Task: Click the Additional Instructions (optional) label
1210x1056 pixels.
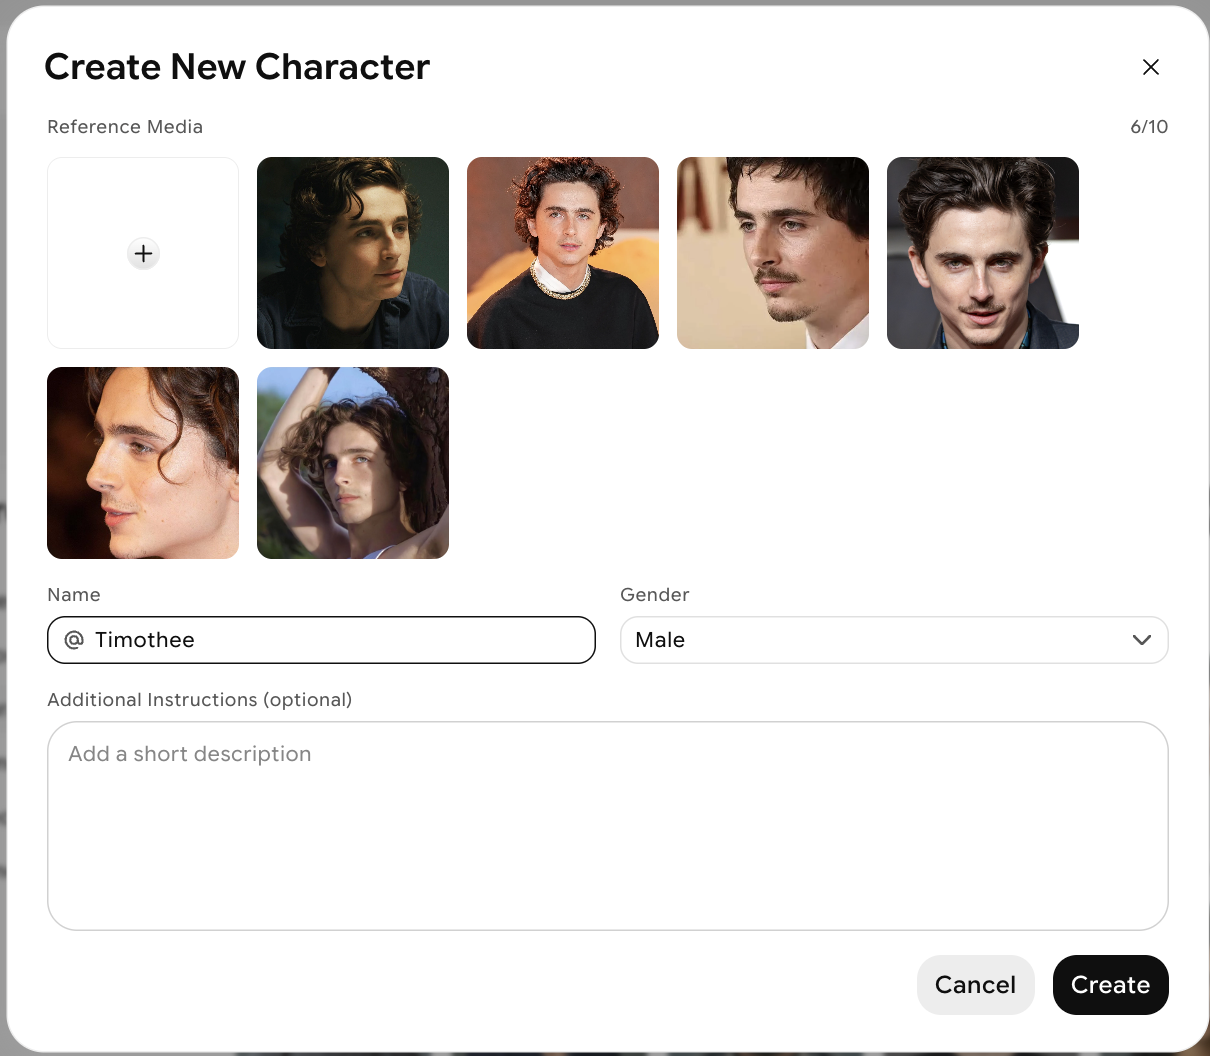Action: (200, 700)
